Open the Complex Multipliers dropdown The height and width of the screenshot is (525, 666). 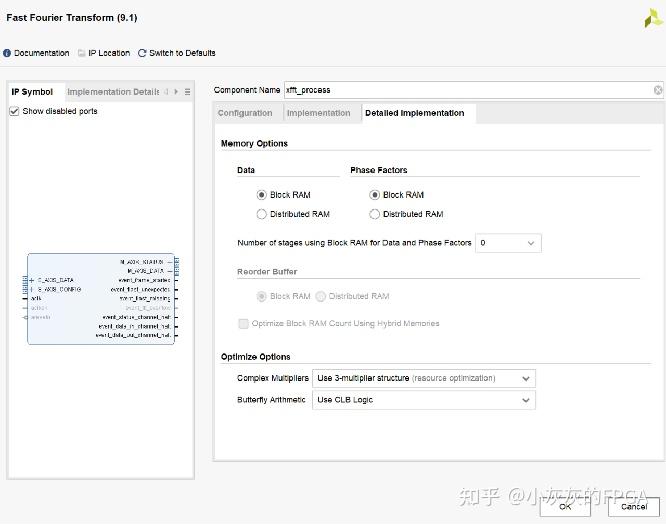425,378
